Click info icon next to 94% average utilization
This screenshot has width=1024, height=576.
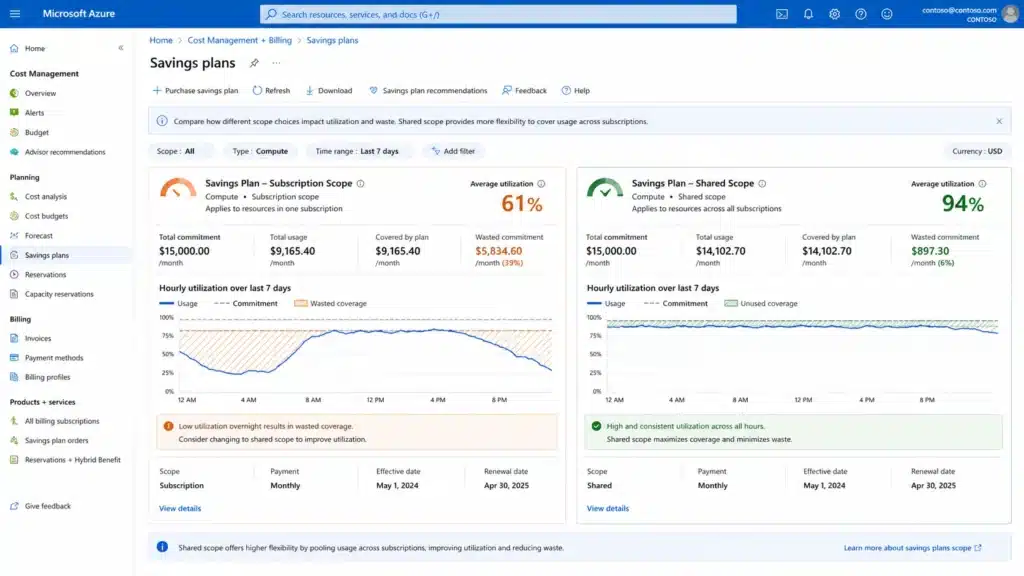[982, 184]
